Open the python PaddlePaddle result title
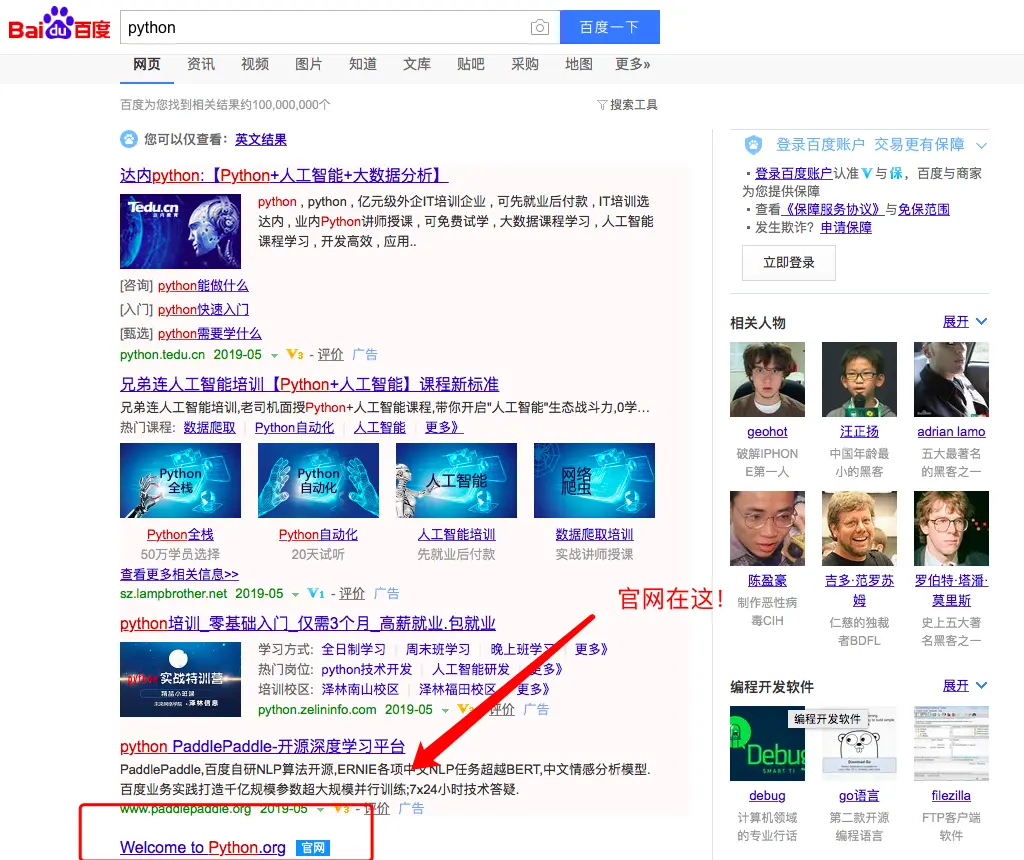This screenshot has height=860, width=1024. click(263, 746)
